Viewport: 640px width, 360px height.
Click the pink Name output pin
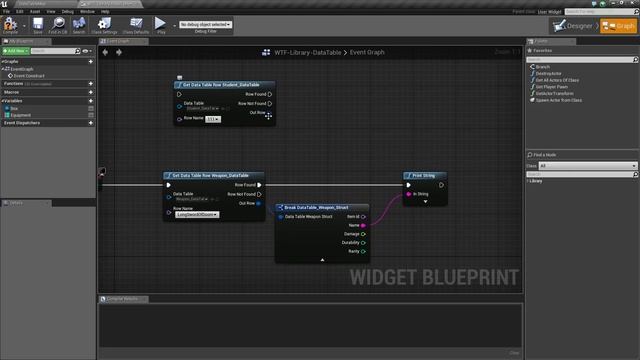pyautogui.click(x=363, y=225)
